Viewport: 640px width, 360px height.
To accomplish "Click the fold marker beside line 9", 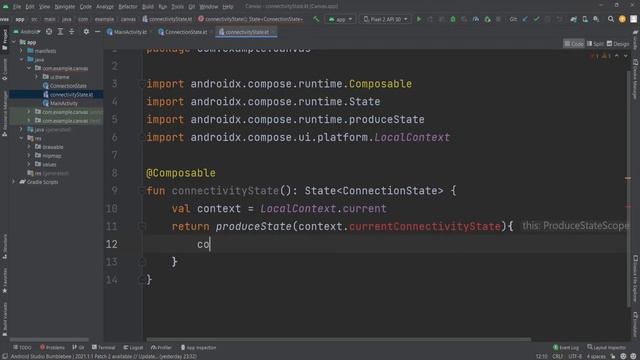I will point(142,191).
